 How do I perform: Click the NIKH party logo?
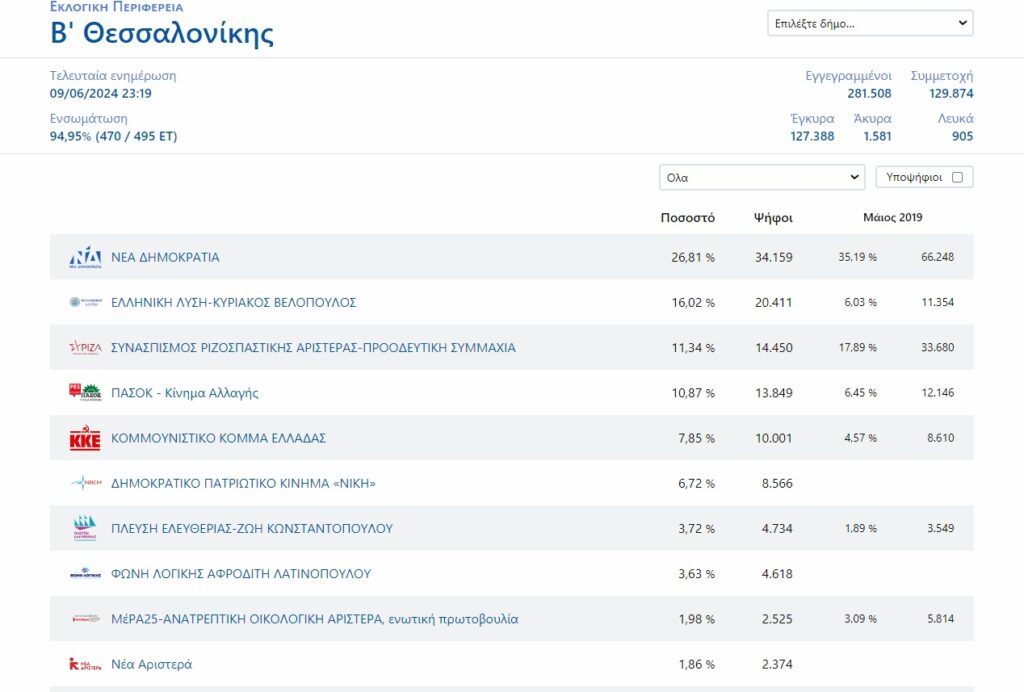86,483
